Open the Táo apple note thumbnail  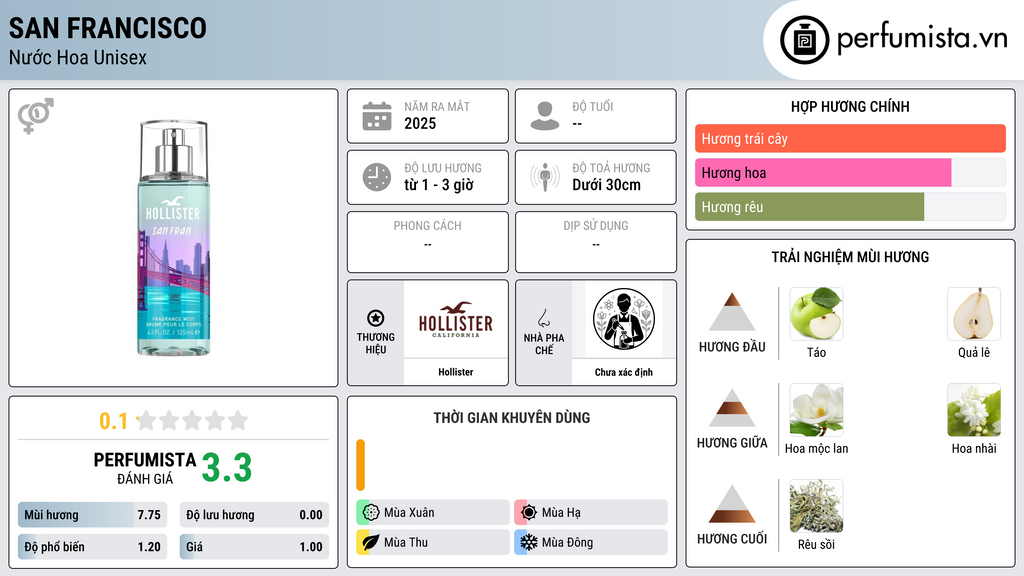(x=816, y=313)
